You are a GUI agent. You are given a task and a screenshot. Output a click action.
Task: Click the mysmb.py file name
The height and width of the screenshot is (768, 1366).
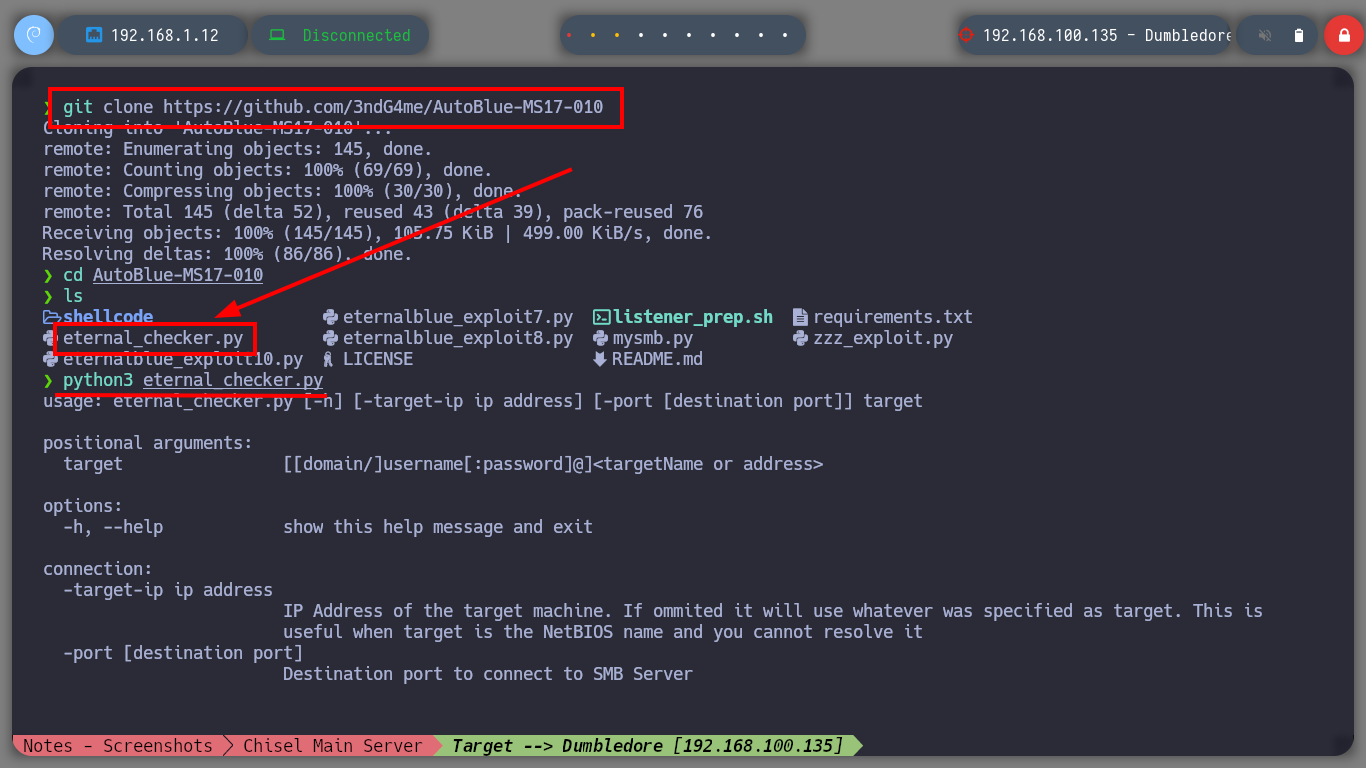pyautogui.click(x=653, y=338)
